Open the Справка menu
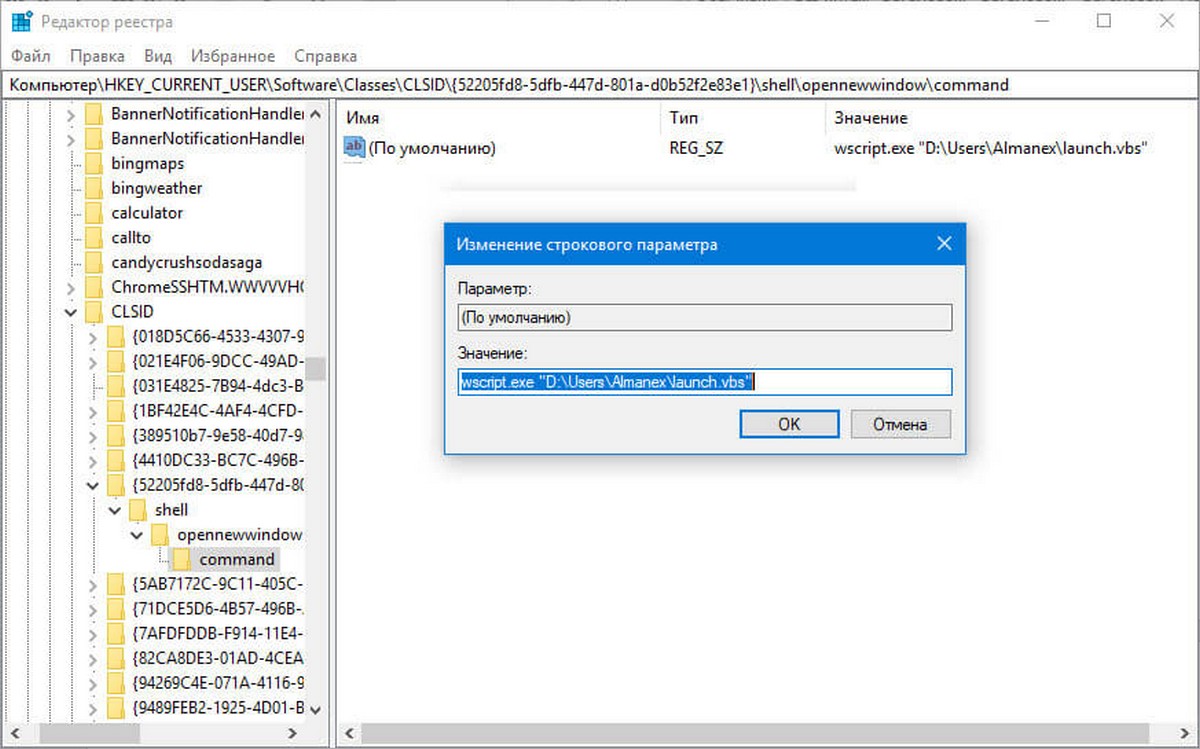 pyautogui.click(x=325, y=56)
